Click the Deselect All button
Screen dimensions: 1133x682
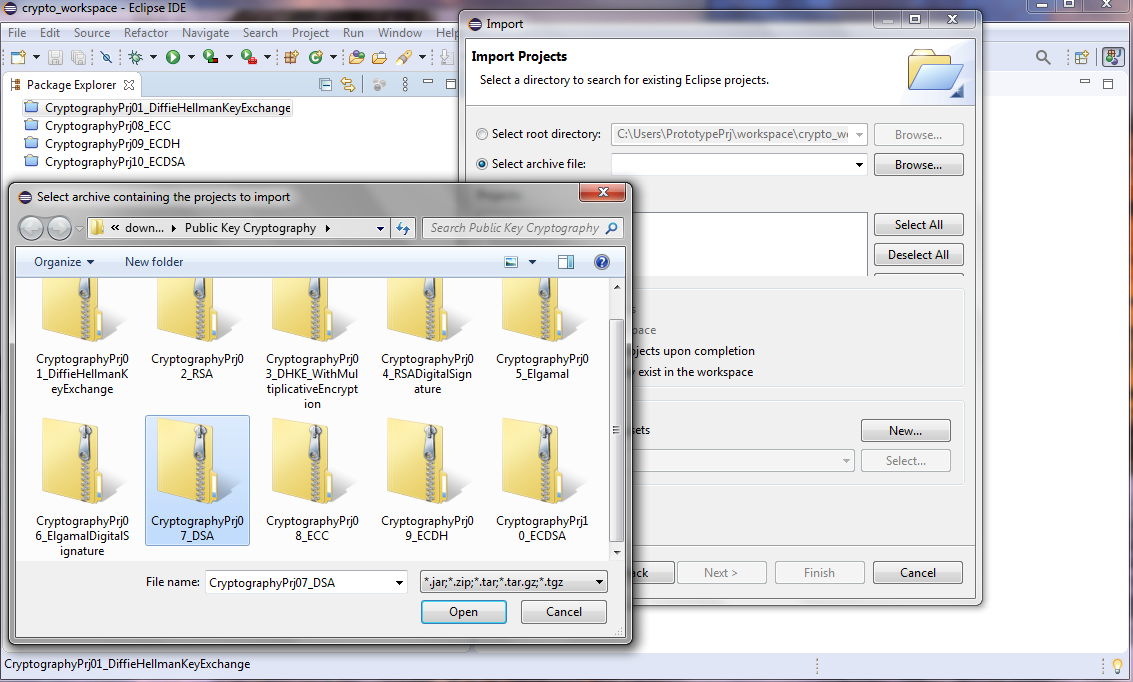point(918,254)
